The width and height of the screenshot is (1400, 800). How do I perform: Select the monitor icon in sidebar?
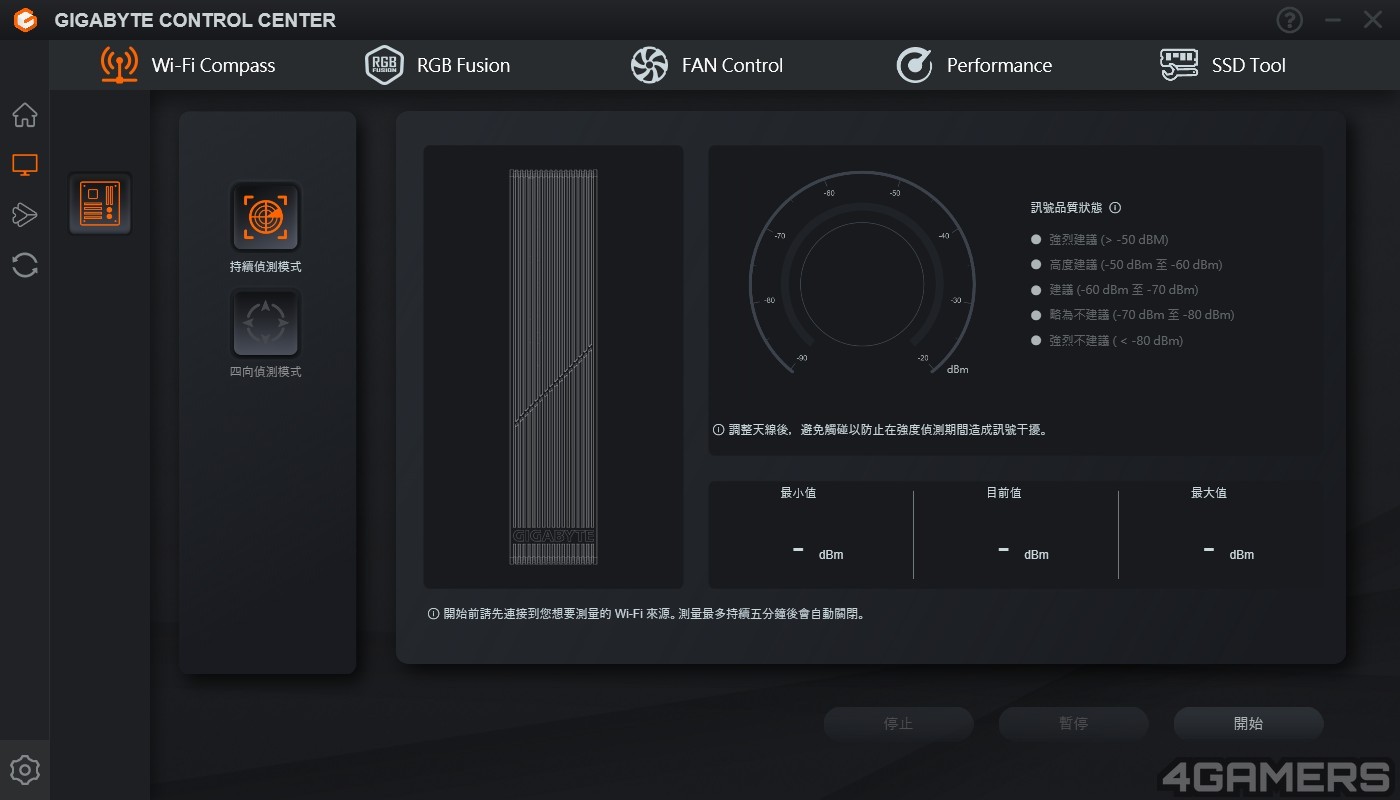(x=25, y=165)
